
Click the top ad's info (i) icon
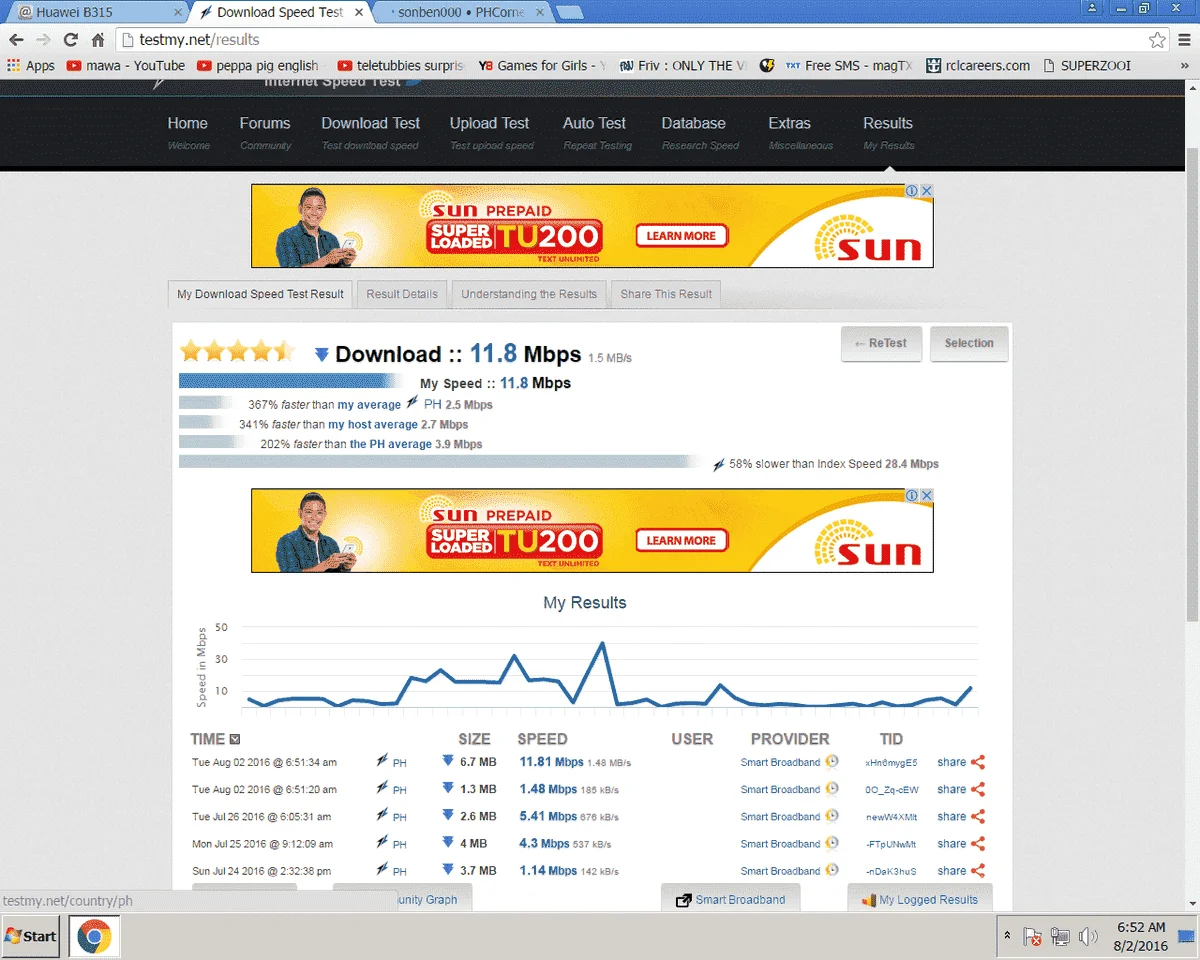pos(913,191)
